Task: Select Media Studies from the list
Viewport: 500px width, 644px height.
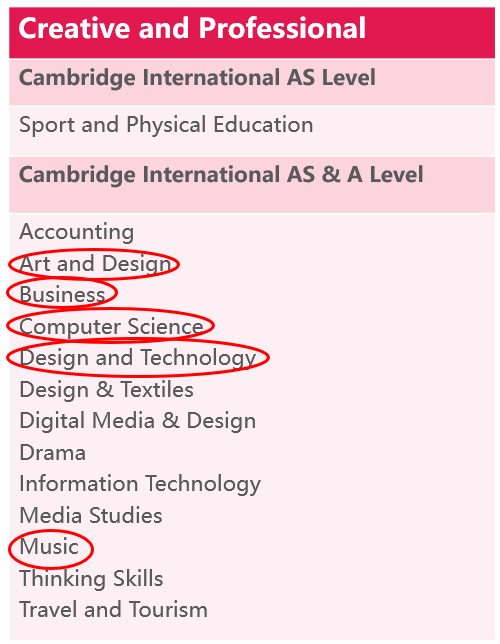Action: tap(91, 515)
